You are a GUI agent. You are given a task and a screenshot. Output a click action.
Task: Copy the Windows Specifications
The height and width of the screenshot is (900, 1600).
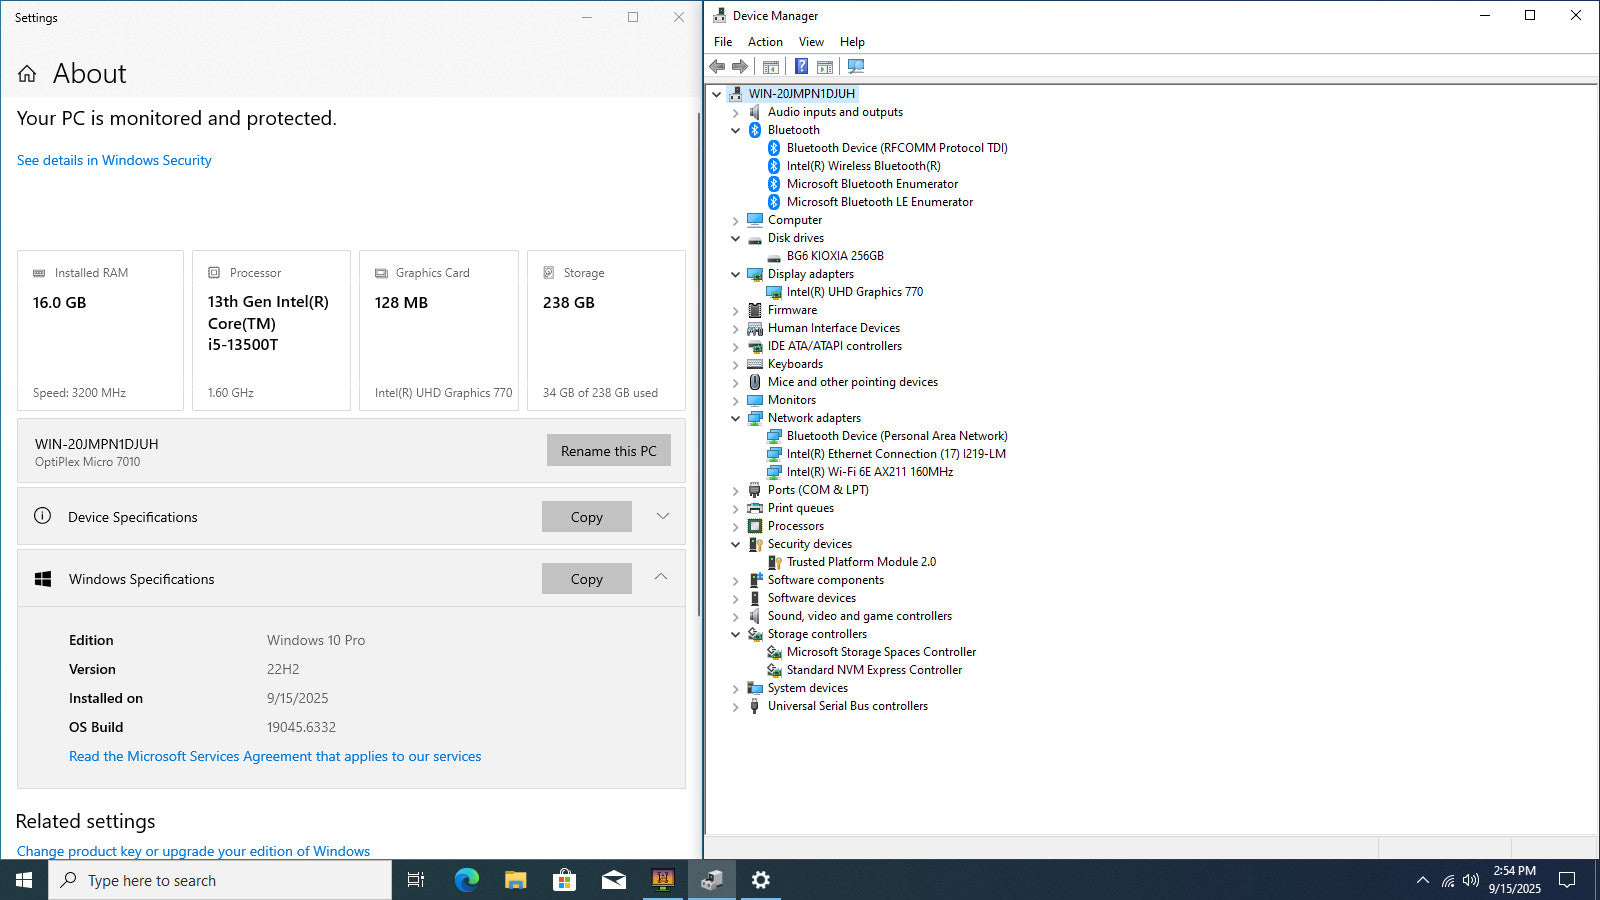(587, 579)
